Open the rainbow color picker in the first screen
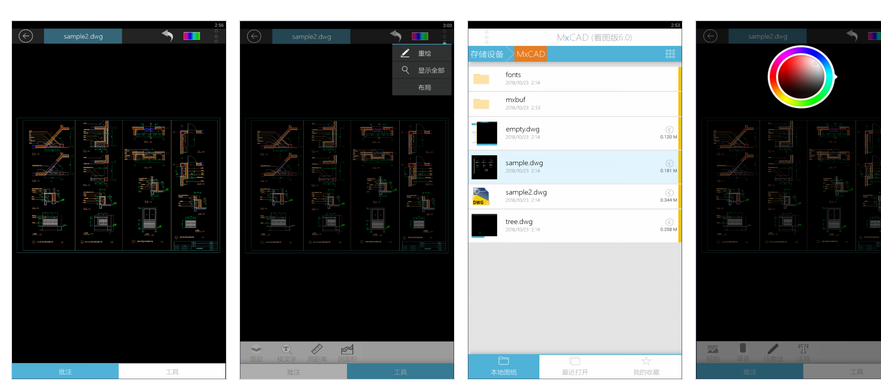Image resolution: width=891 pixels, height=382 pixels. 191,36
